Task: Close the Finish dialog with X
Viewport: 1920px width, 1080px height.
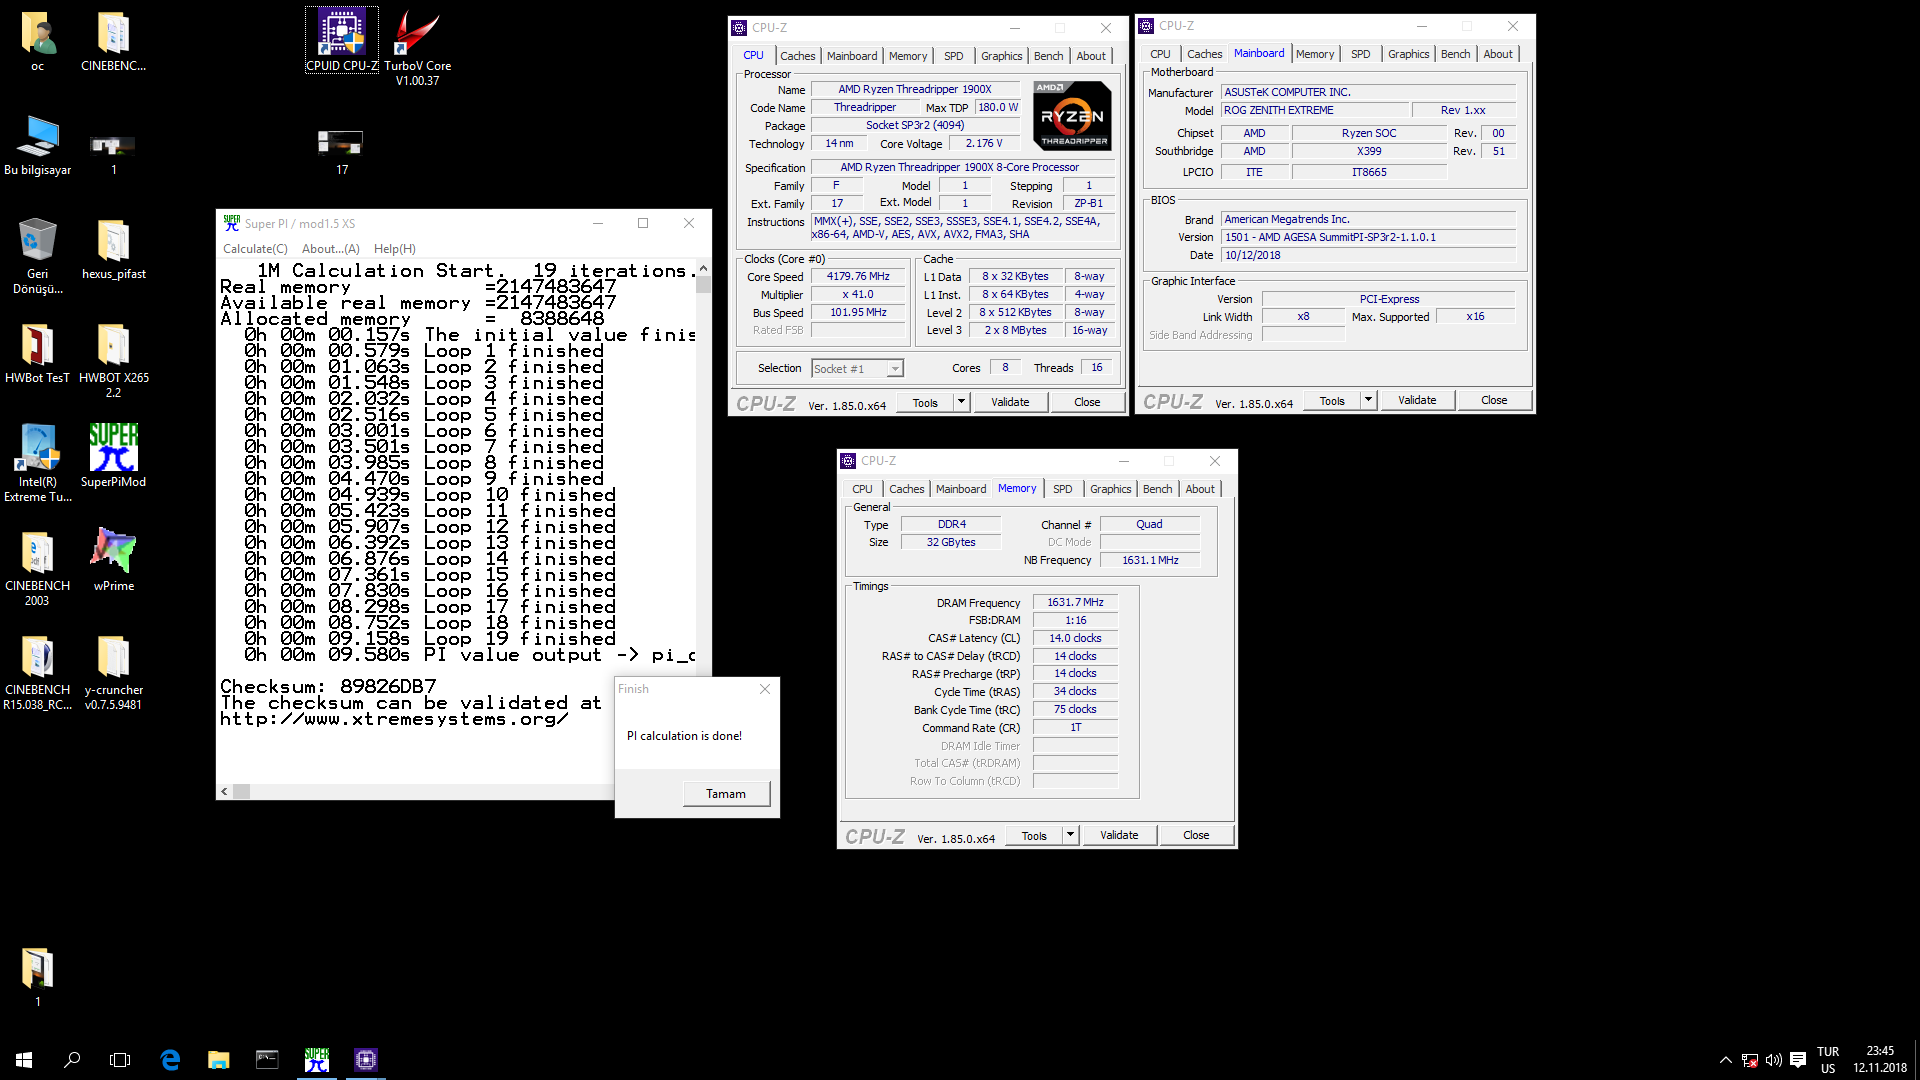Action: coord(765,689)
